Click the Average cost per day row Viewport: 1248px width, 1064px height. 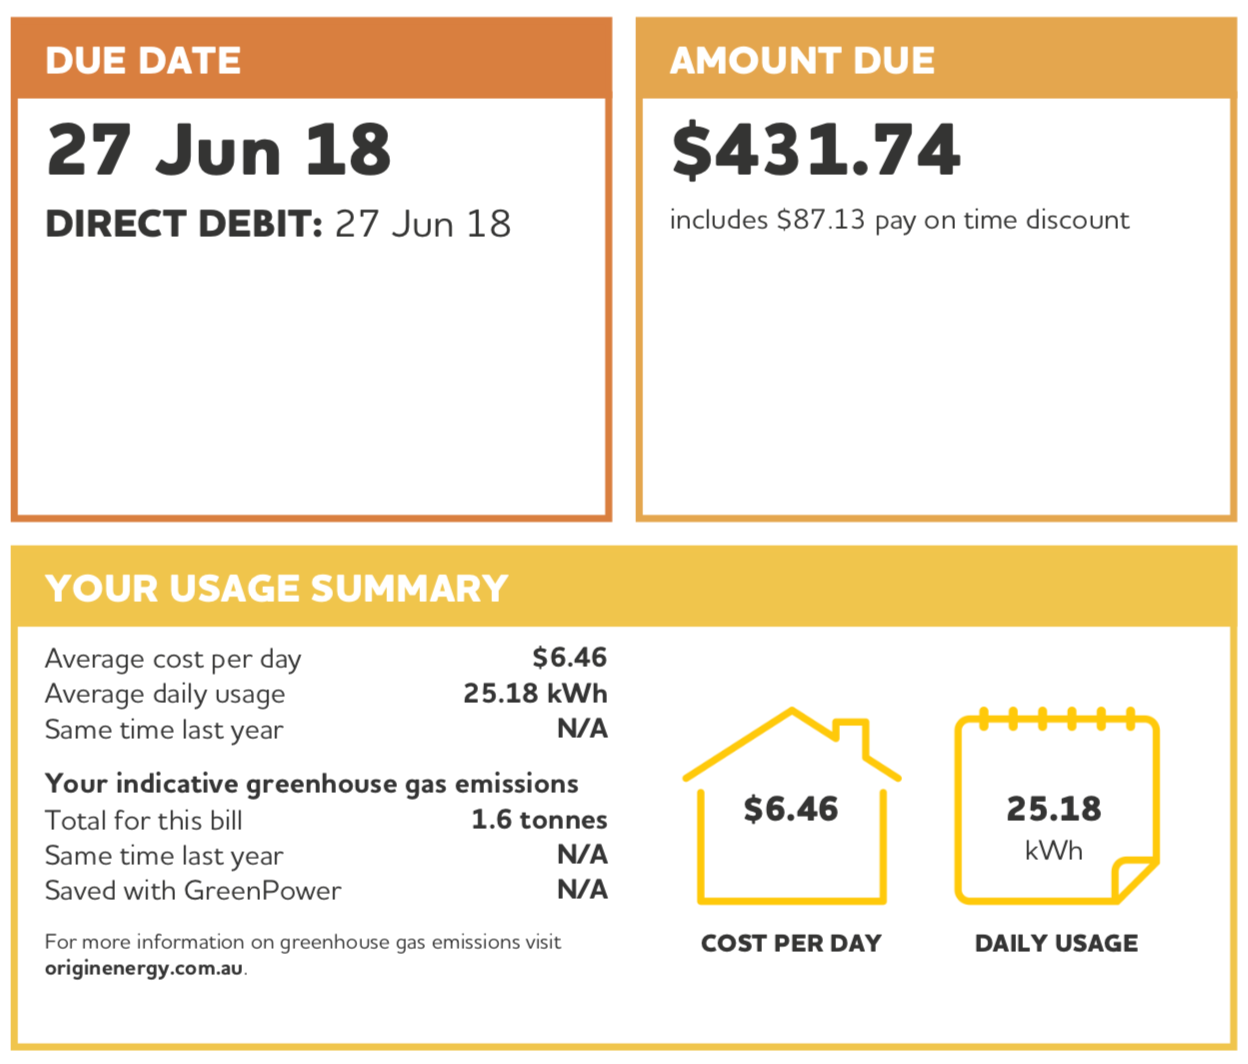point(173,659)
